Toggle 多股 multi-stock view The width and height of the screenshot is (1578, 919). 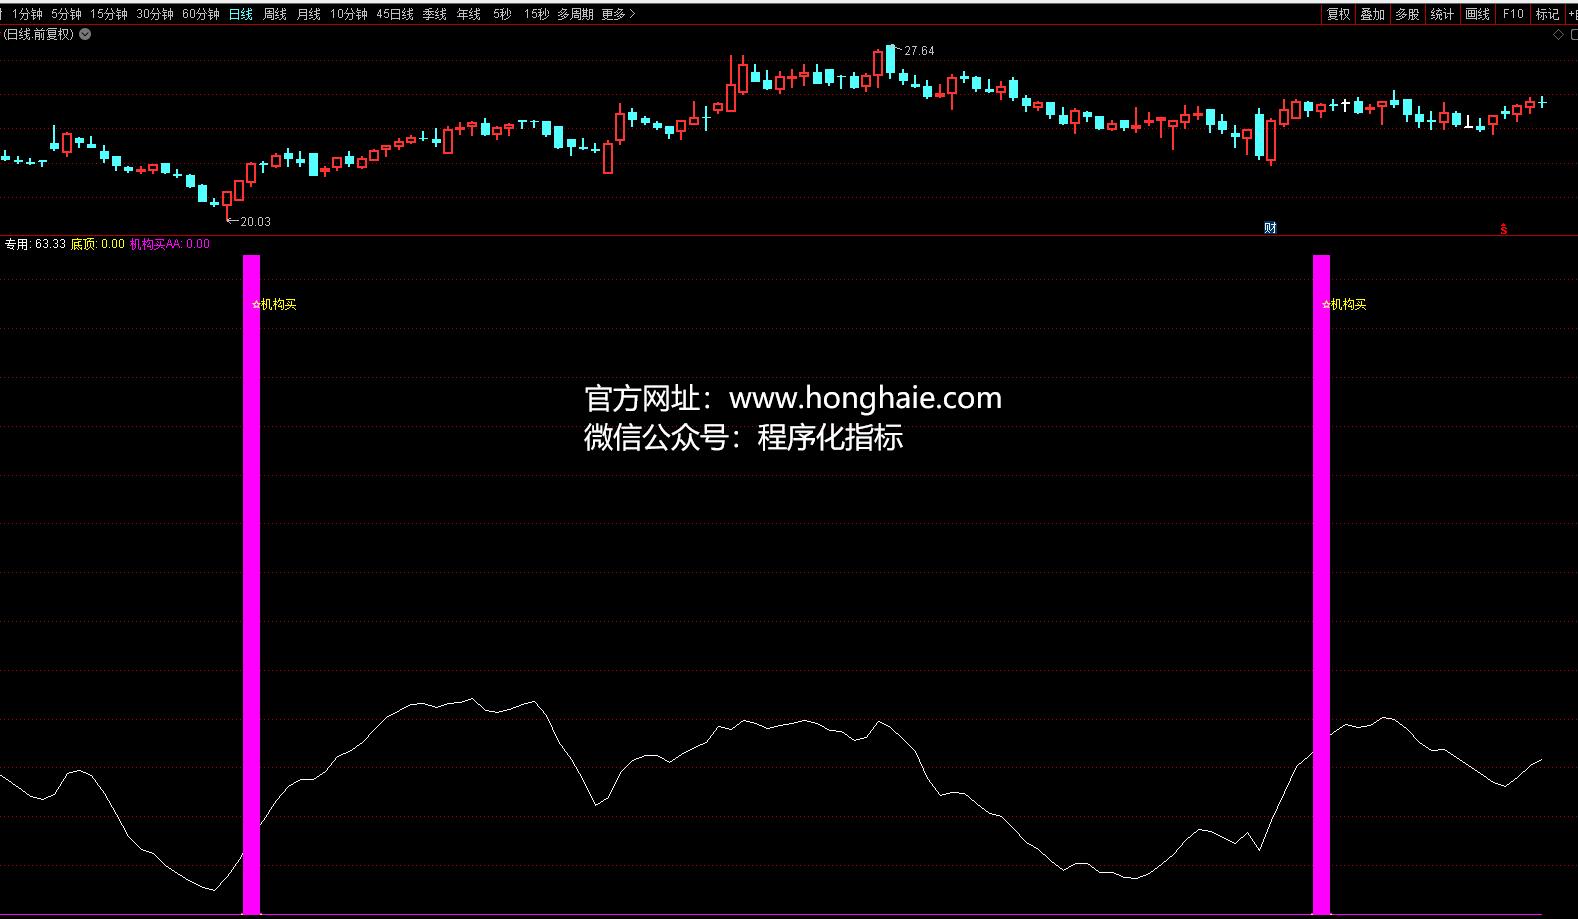[1407, 14]
